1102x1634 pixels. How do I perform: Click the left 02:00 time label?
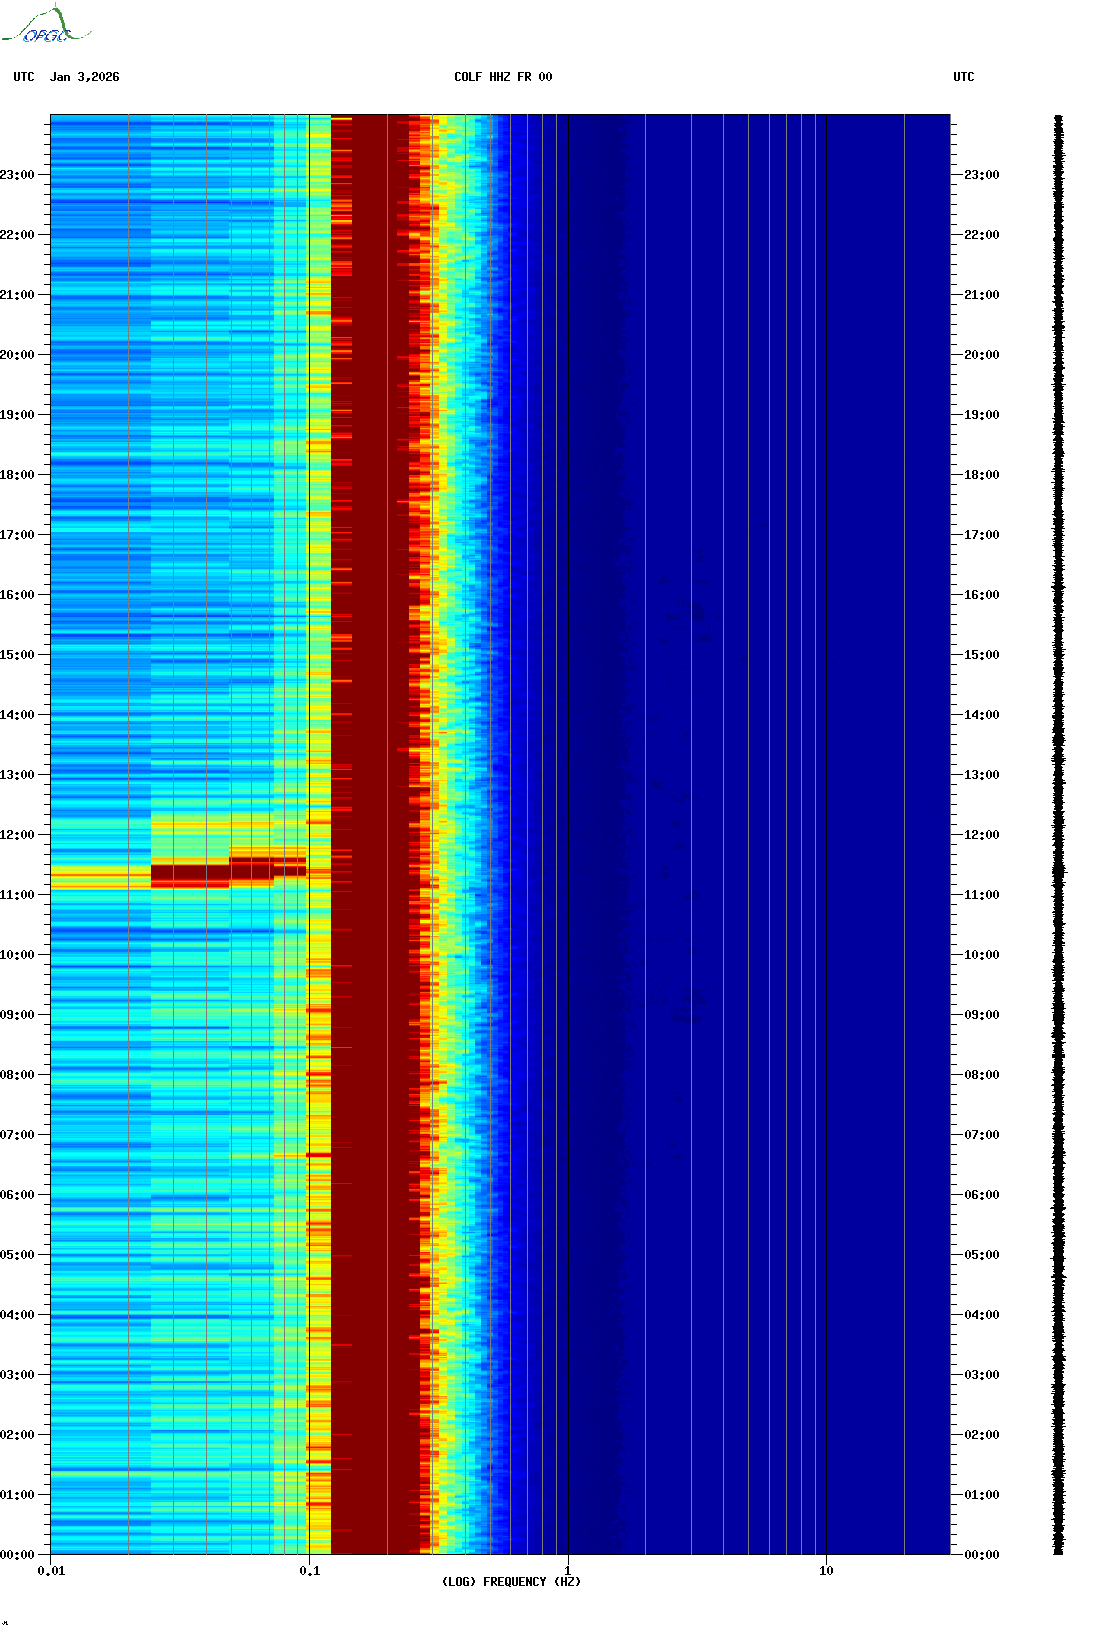coord(17,1435)
